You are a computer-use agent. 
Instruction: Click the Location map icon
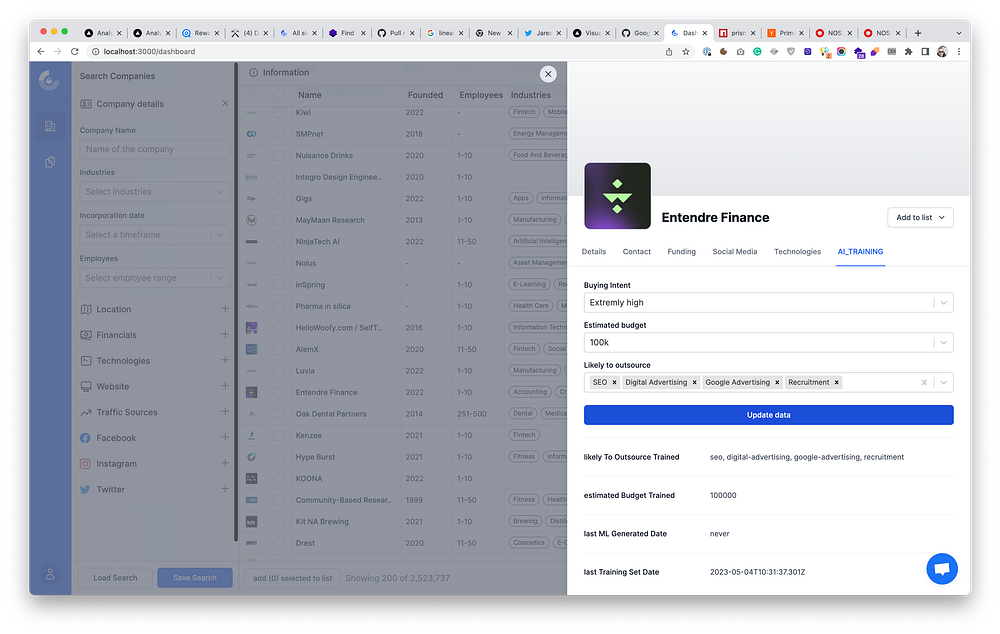pos(85,309)
